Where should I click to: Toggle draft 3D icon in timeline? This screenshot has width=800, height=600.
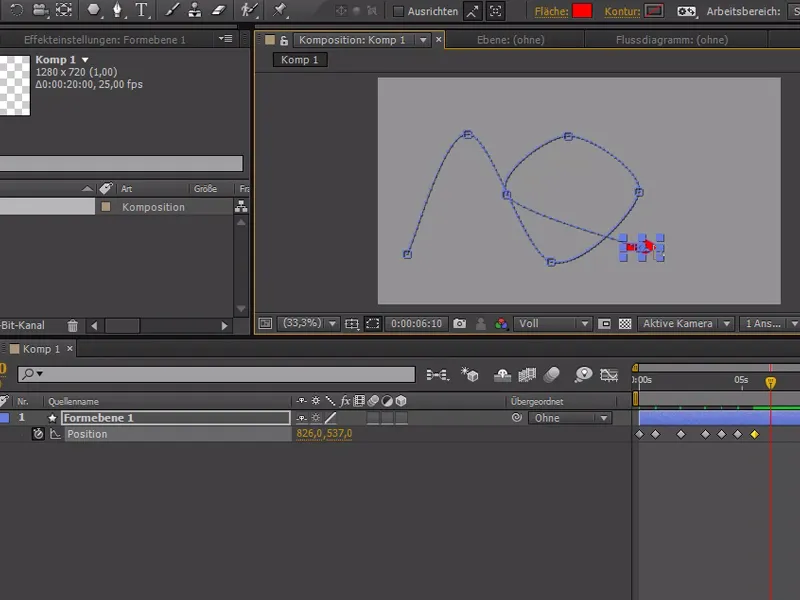[469, 375]
